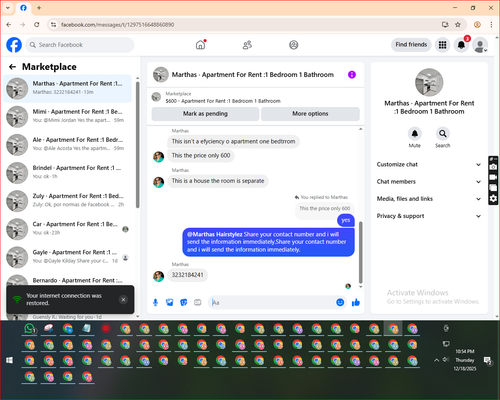Screen dimensions: 500x400
Task: Open the Friends icon in top navigation
Action: (x=247, y=45)
